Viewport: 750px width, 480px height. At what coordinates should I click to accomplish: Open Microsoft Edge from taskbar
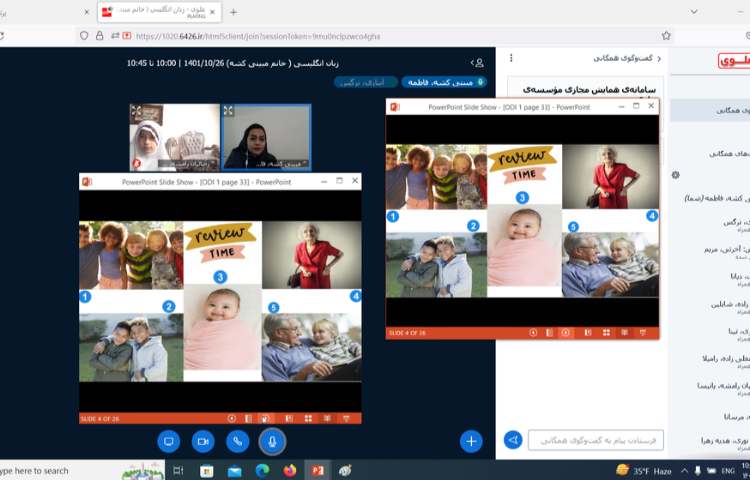coord(262,471)
